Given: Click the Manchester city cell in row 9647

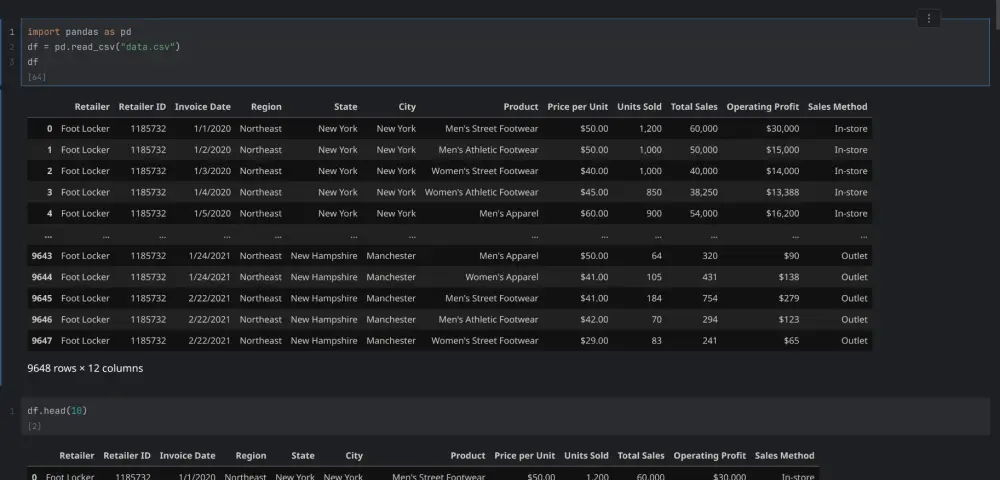Looking at the screenshot, I should click(391, 341).
